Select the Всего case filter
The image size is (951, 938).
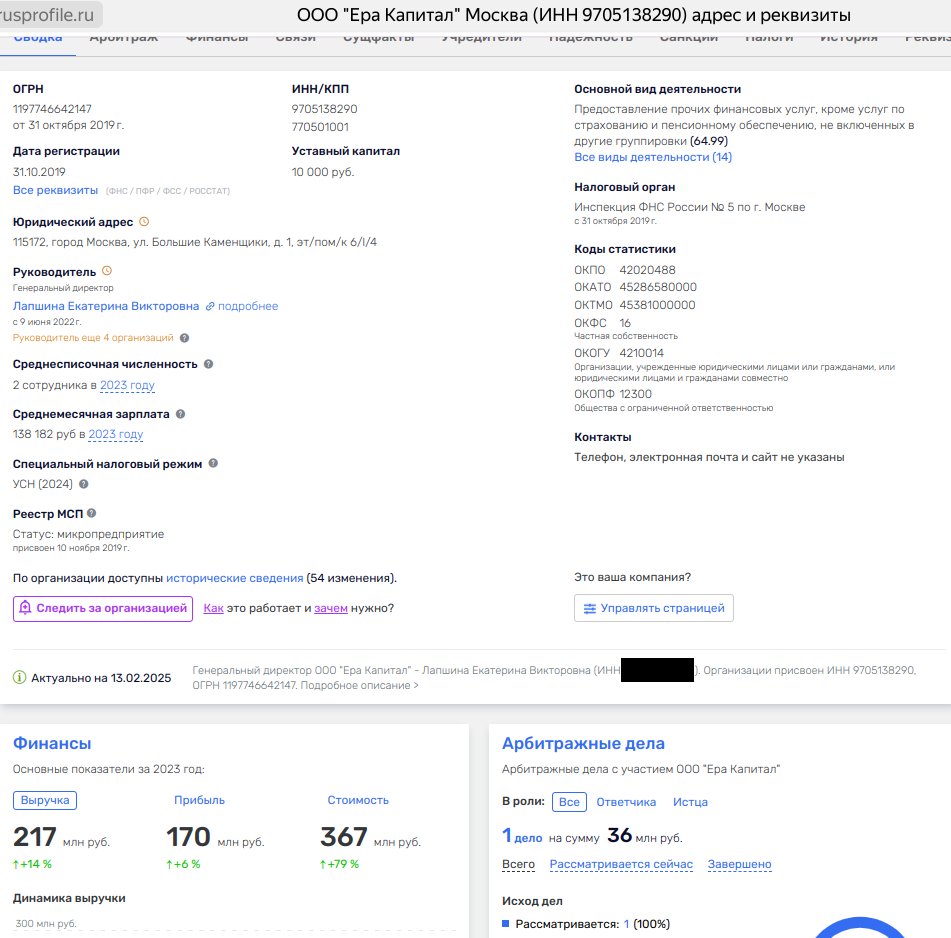tap(519, 864)
